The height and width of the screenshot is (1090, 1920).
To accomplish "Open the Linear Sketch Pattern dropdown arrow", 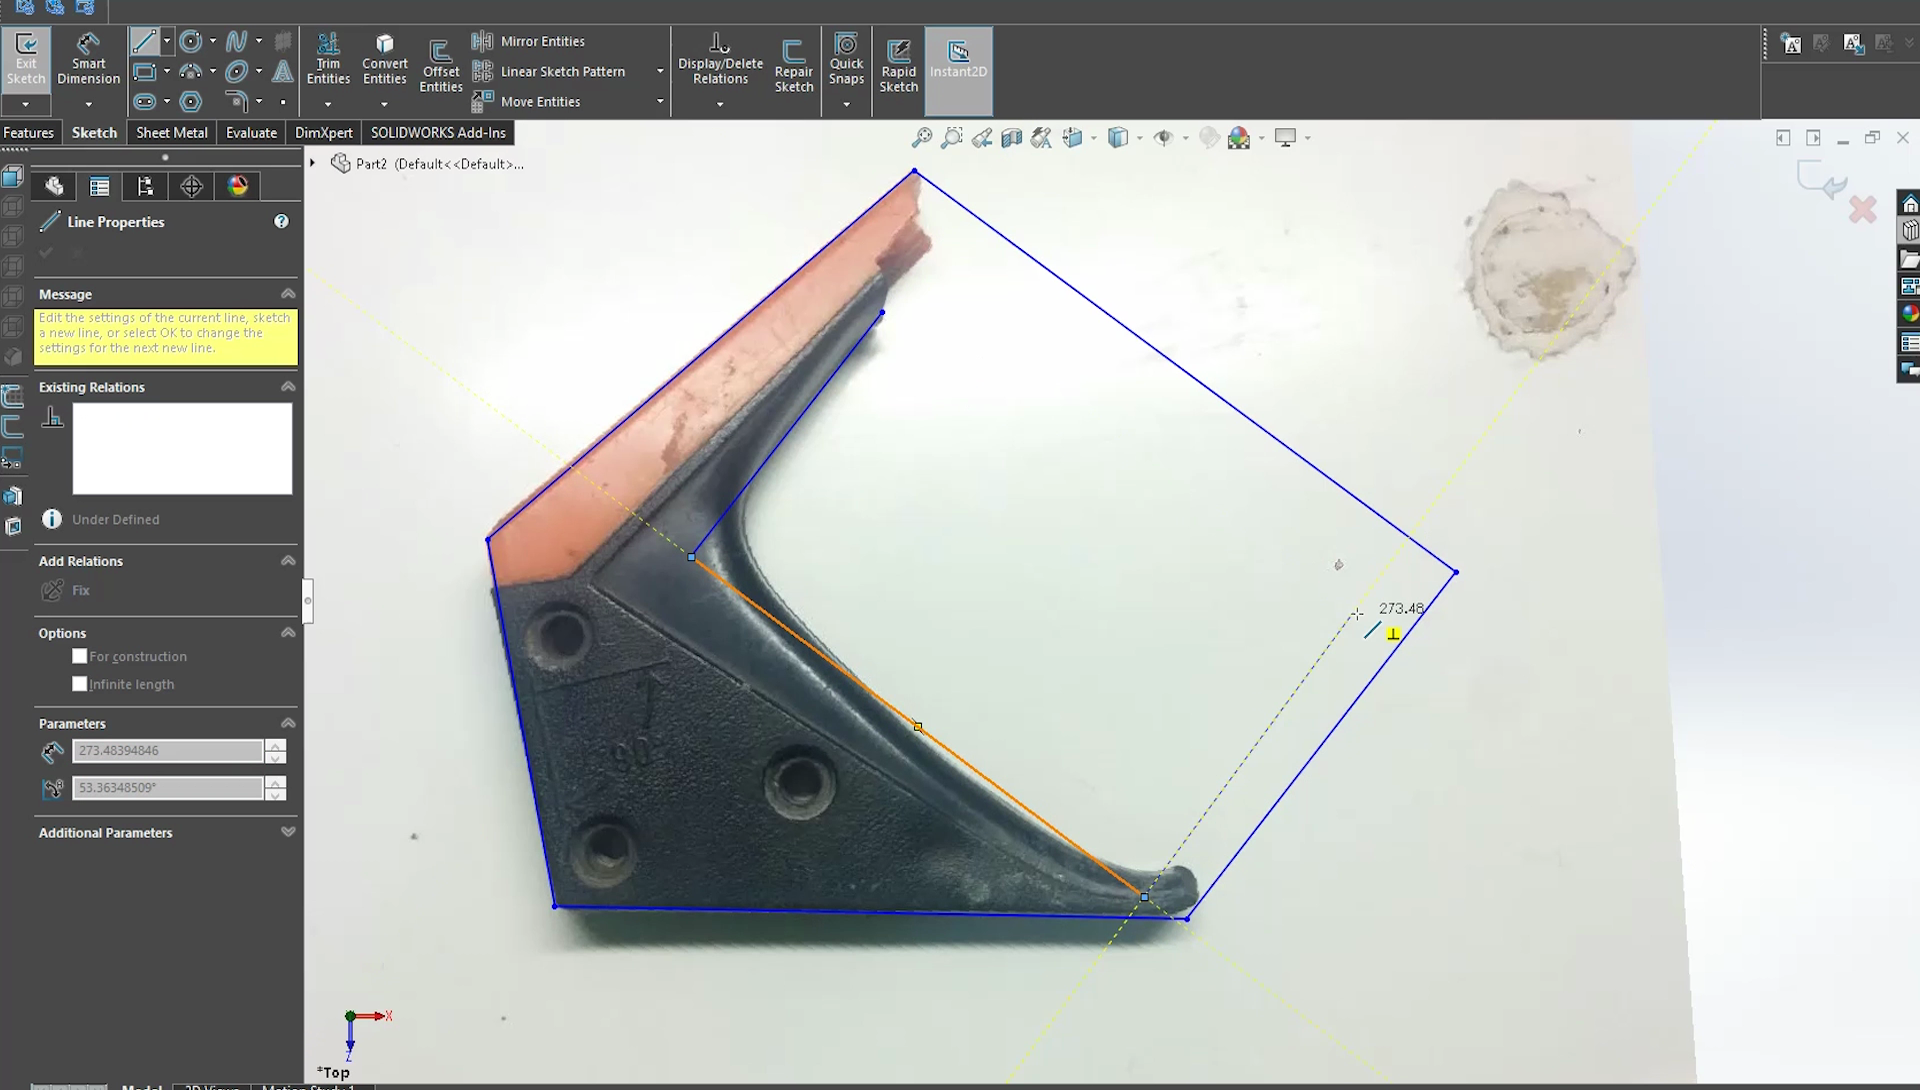I will (x=659, y=72).
